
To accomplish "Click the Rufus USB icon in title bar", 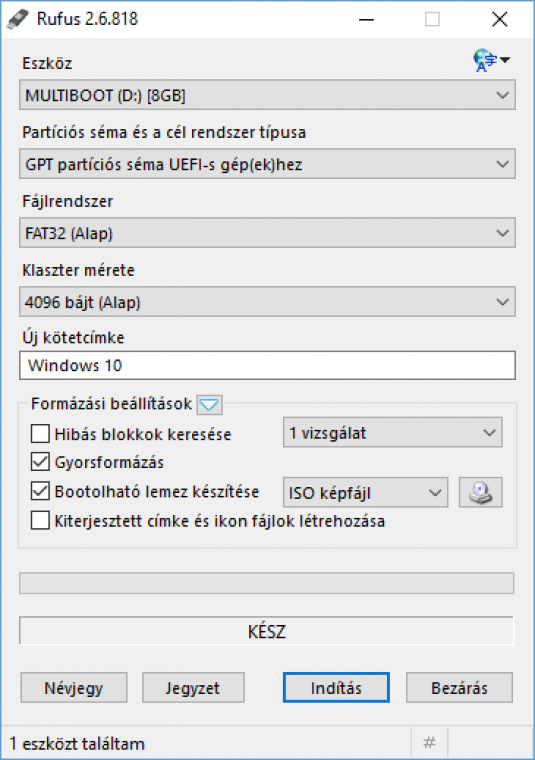I will pyautogui.click(x=18, y=19).
